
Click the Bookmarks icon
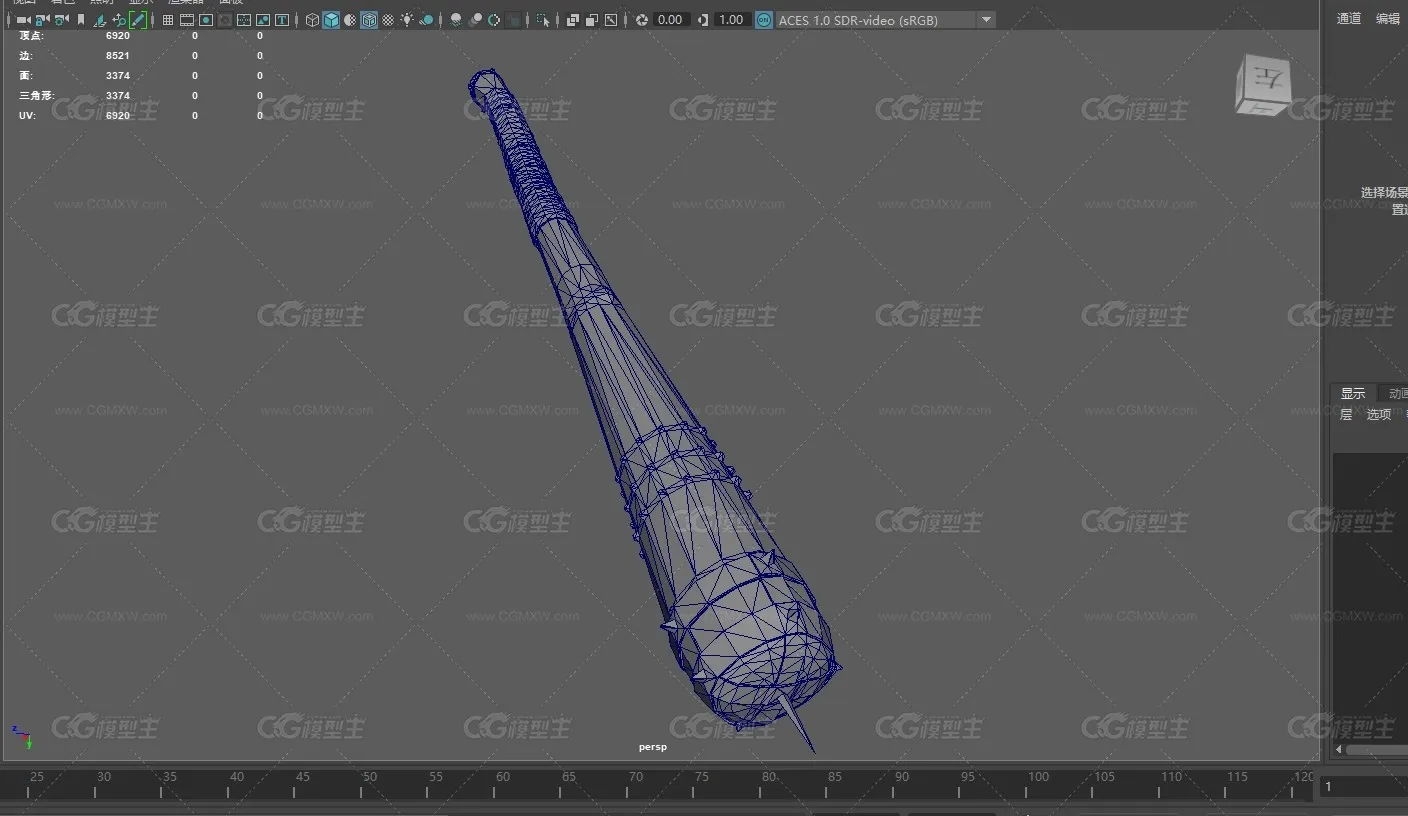81,20
